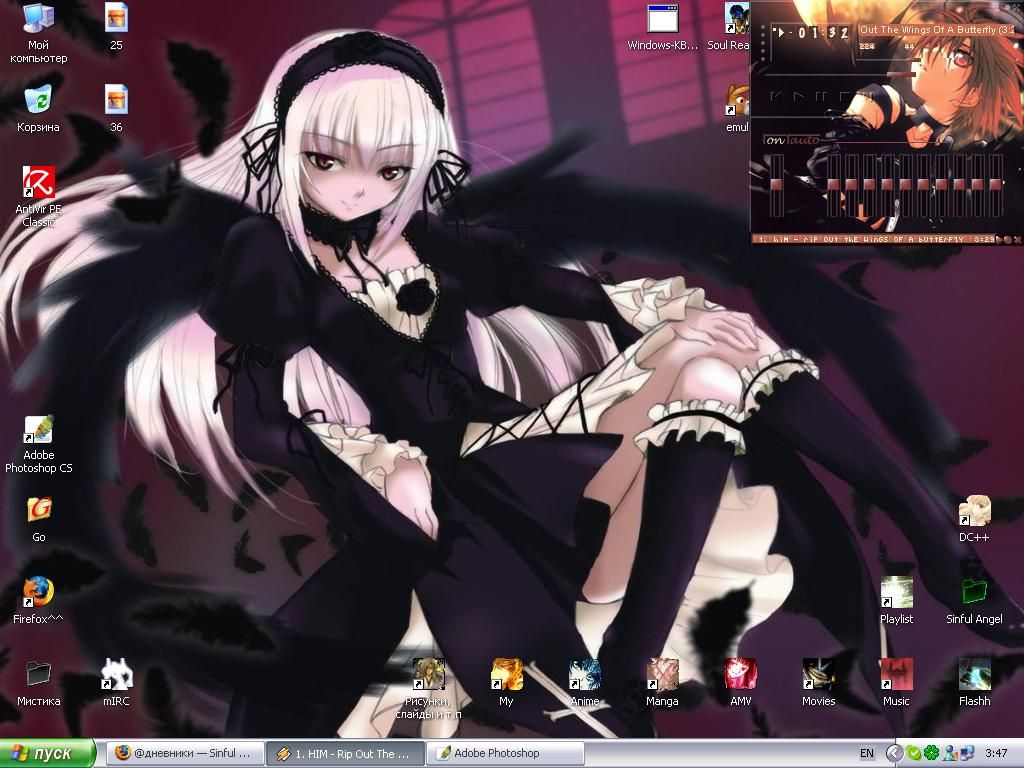The height and width of the screenshot is (768, 1024).
Task: Launch Antivir PE Classic
Action: pos(38,196)
